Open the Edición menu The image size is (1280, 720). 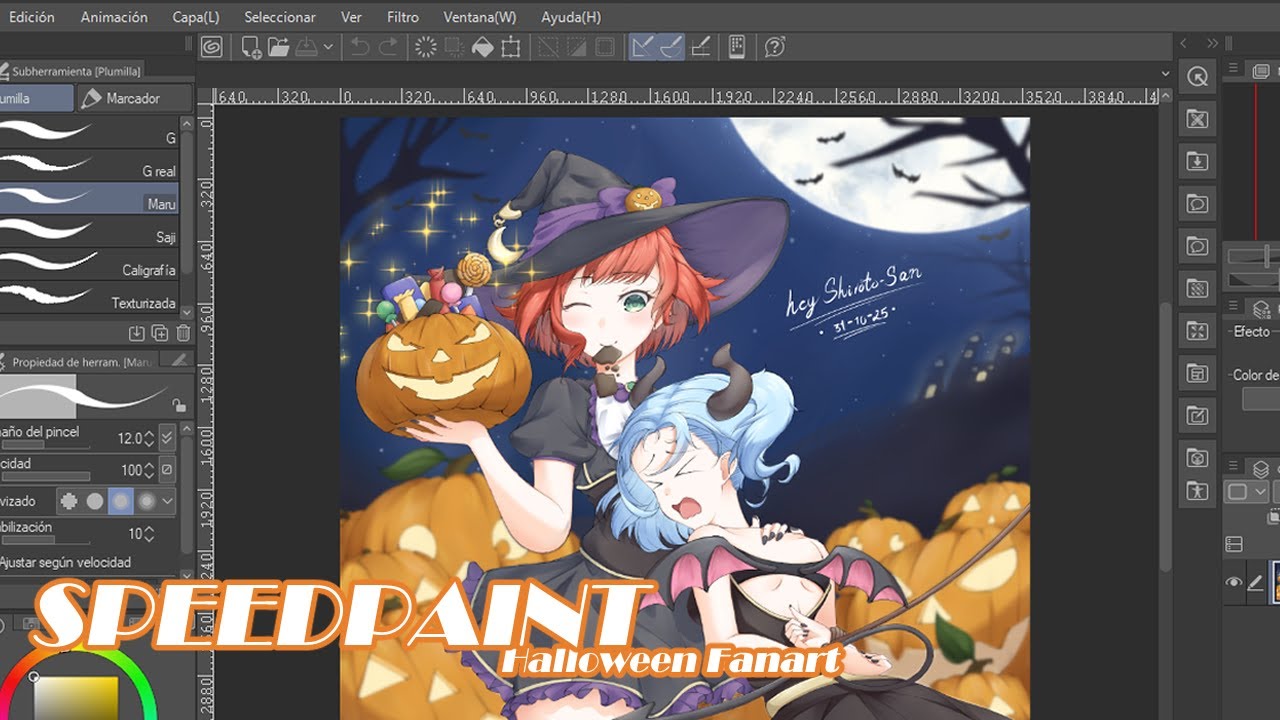tap(31, 17)
